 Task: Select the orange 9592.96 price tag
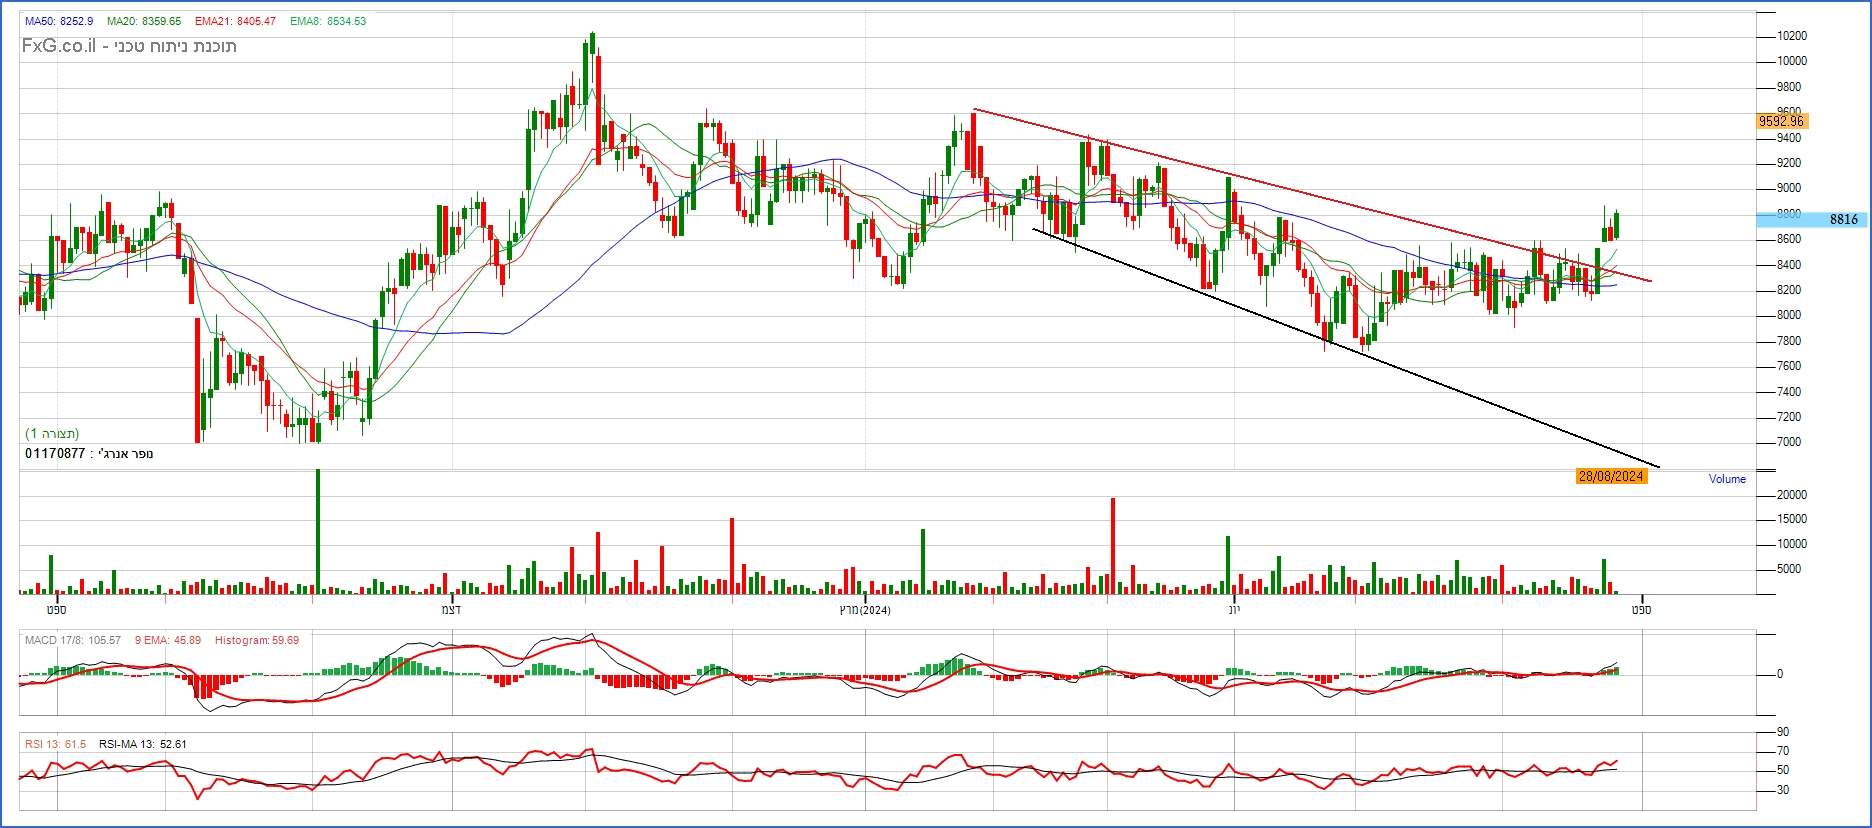coord(1782,121)
